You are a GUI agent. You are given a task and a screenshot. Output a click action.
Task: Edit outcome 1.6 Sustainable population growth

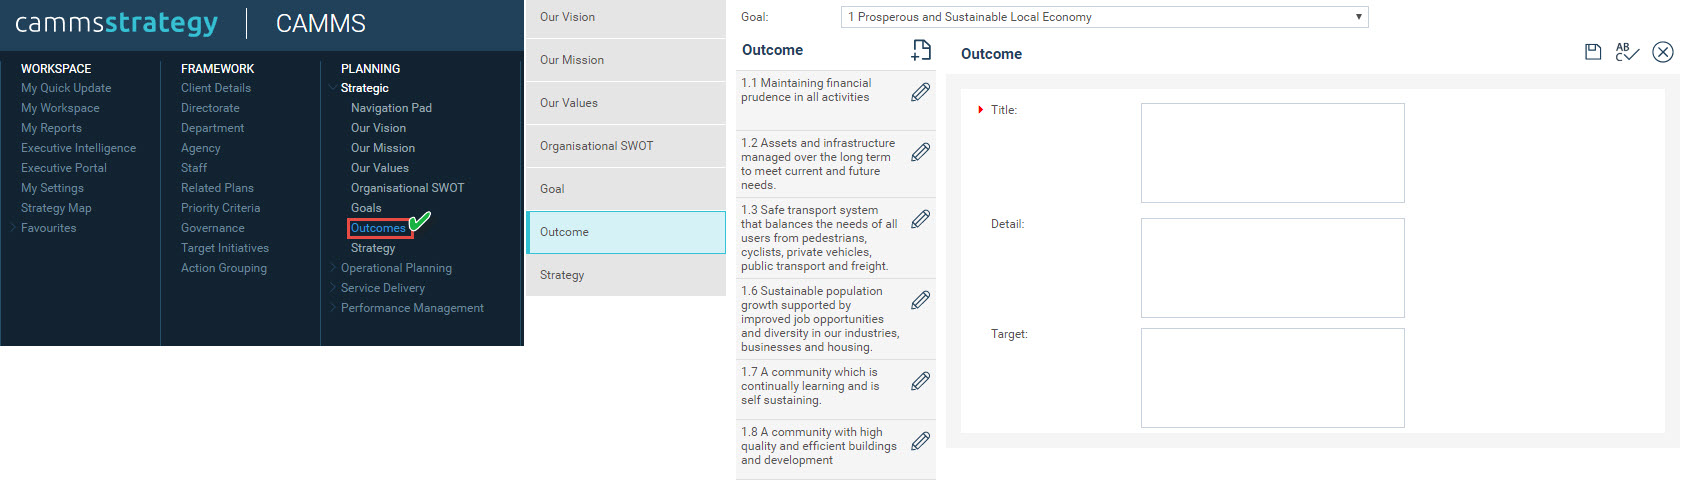pyautogui.click(x=921, y=300)
